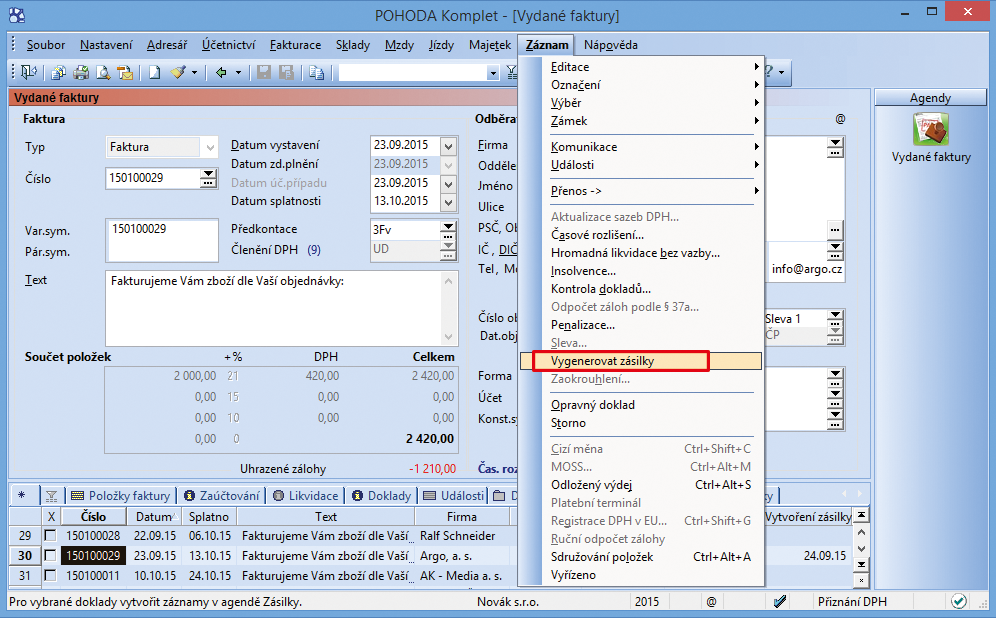
Task: Expand the brush icon dropdown arrow
Action: (194, 72)
